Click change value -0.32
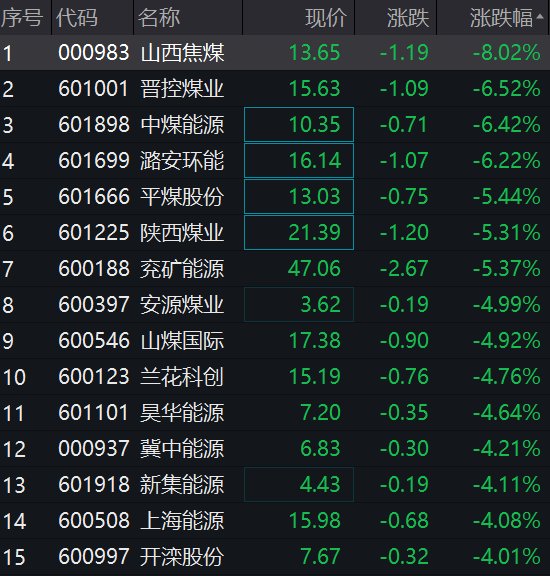This screenshot has width=550, height=576. [x=404, y=557]
